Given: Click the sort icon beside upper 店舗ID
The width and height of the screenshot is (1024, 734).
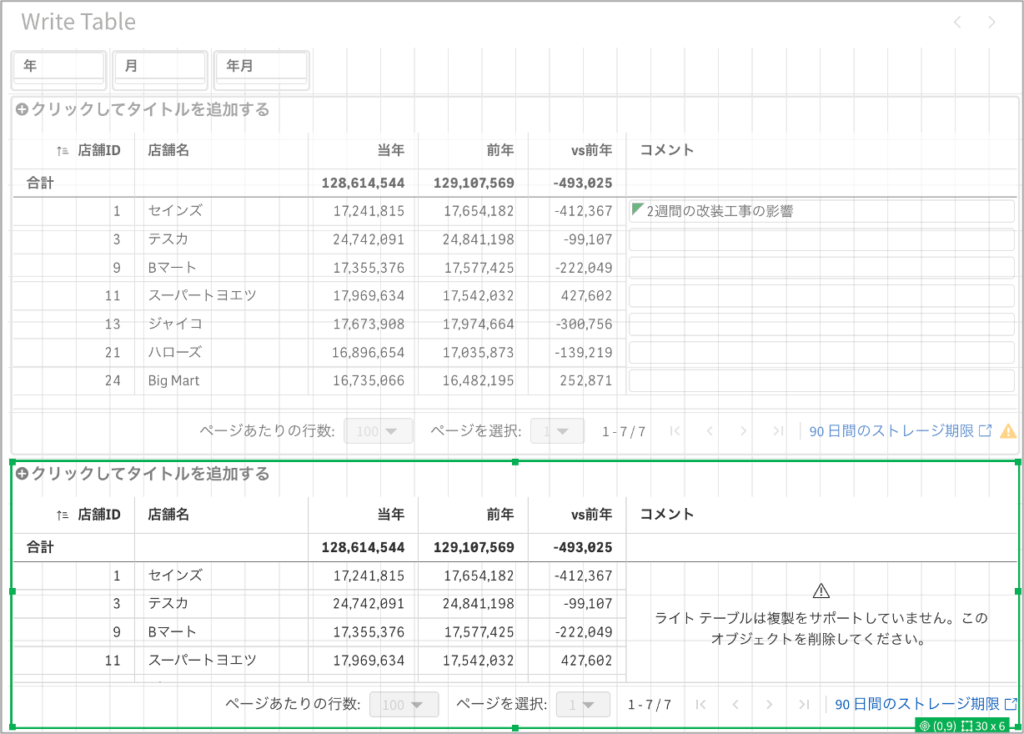Looking at the screenshot, I should pos(63,151).
